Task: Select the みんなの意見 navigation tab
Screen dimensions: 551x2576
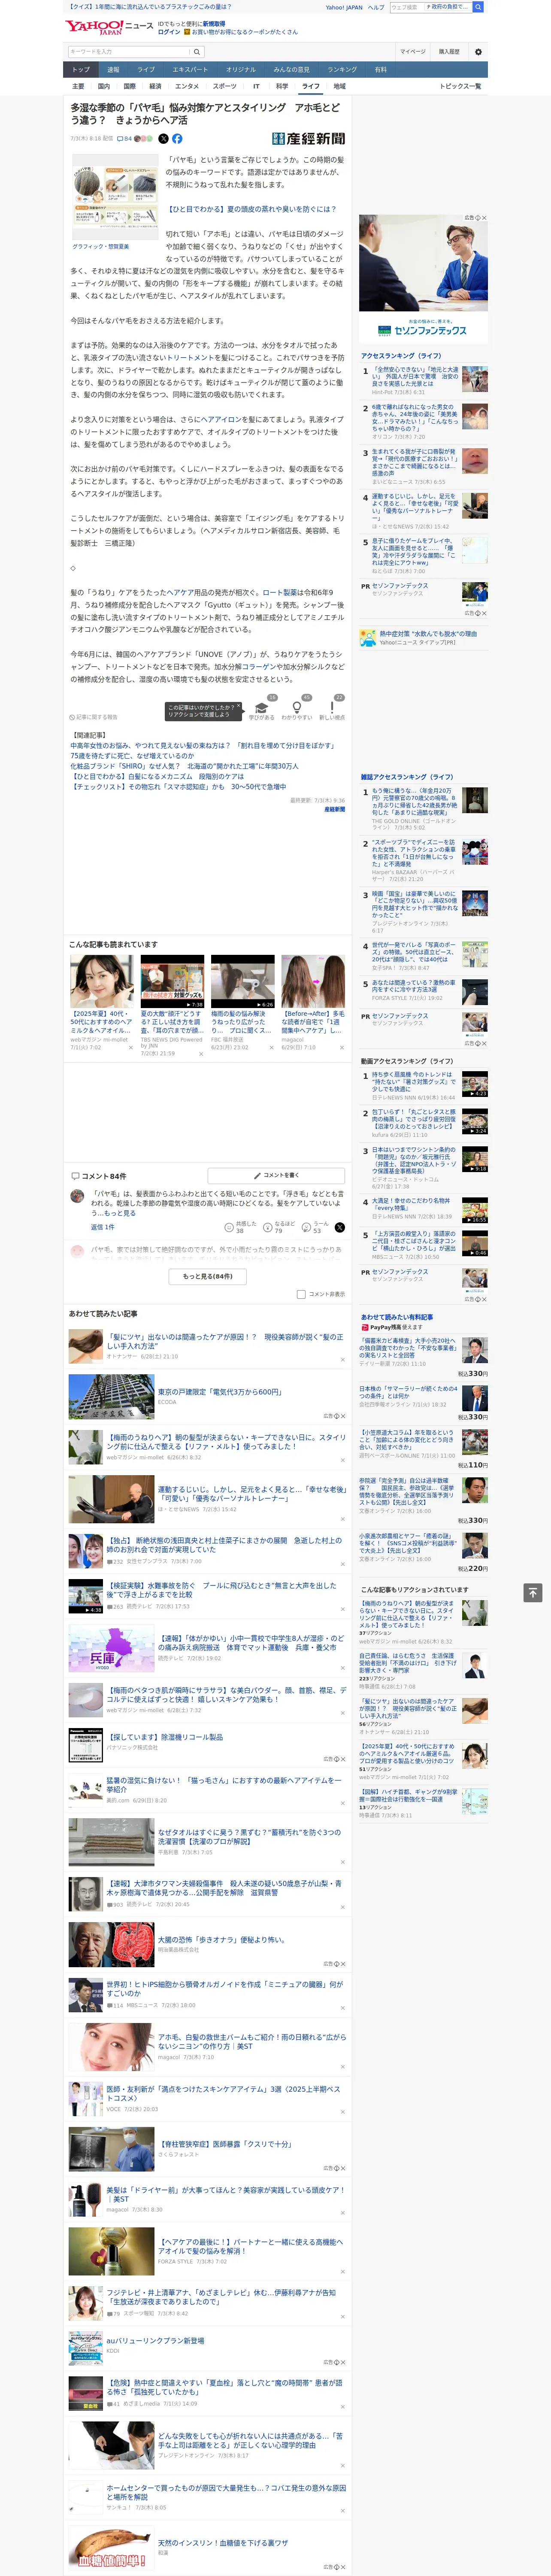Action: (291, 70)
